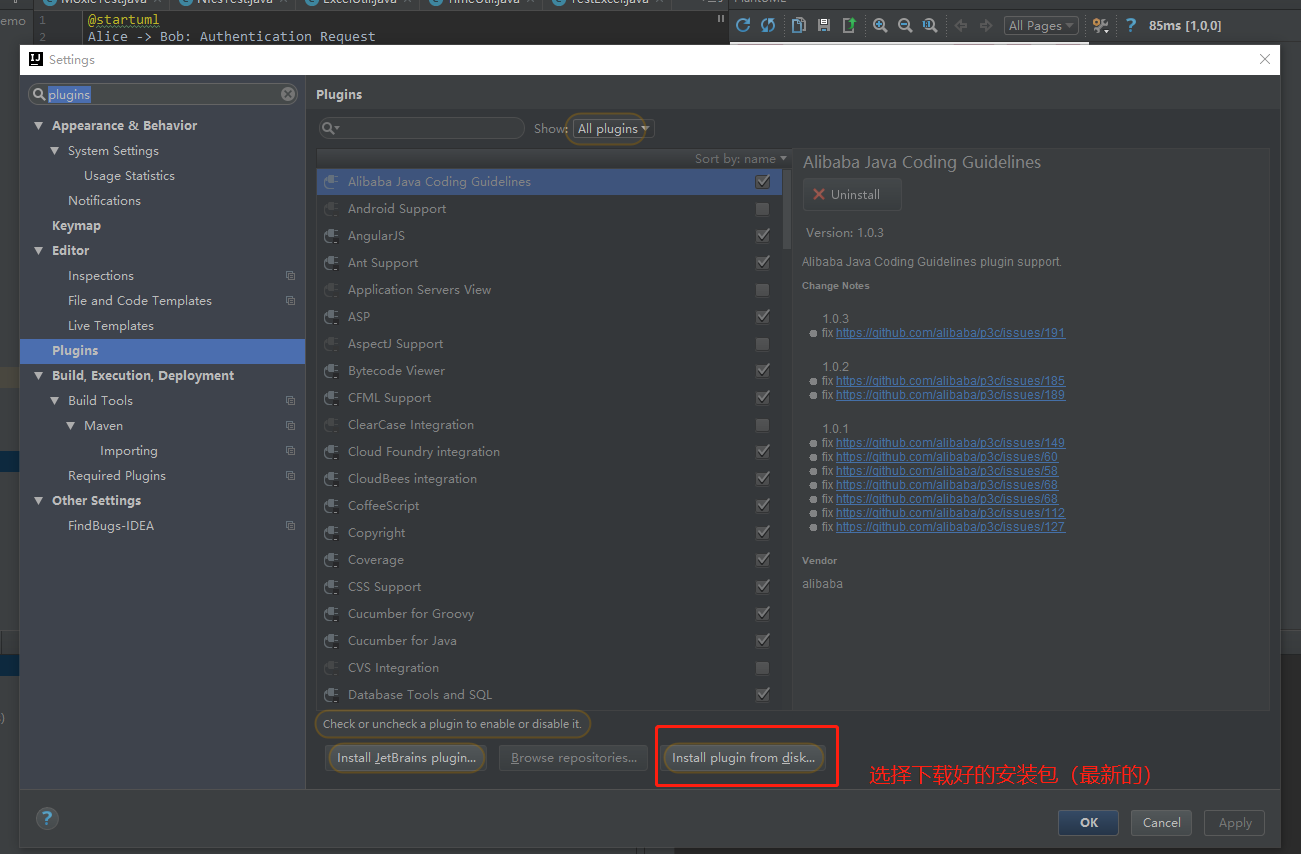Click the project-level icon beside File and Code Templates
The width and height of the screenshot is (1301, 854).
(x=290, y=301)
